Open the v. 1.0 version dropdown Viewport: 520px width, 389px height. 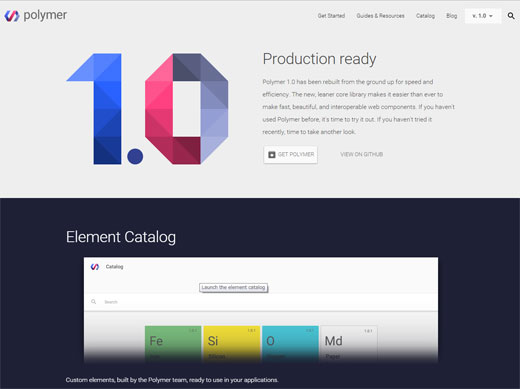click(x=482, y=16)
